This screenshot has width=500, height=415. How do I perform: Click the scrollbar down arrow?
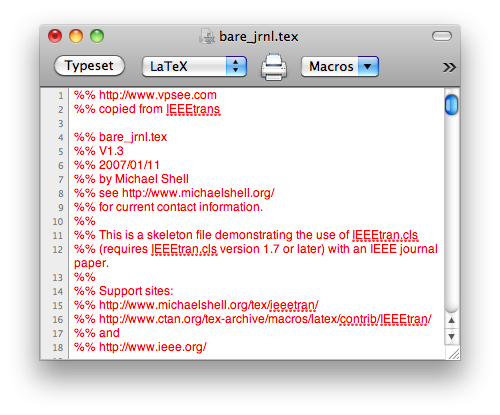pos(452,336)
